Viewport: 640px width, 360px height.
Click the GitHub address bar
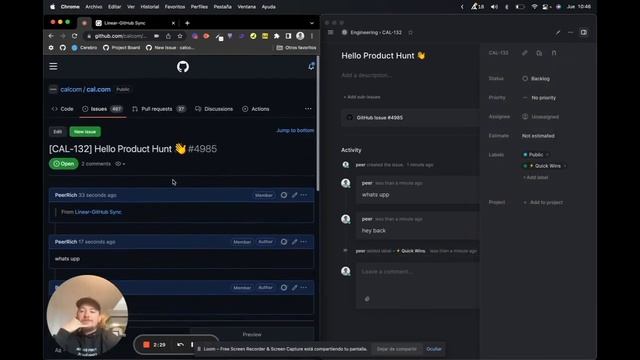click(120, 36)
